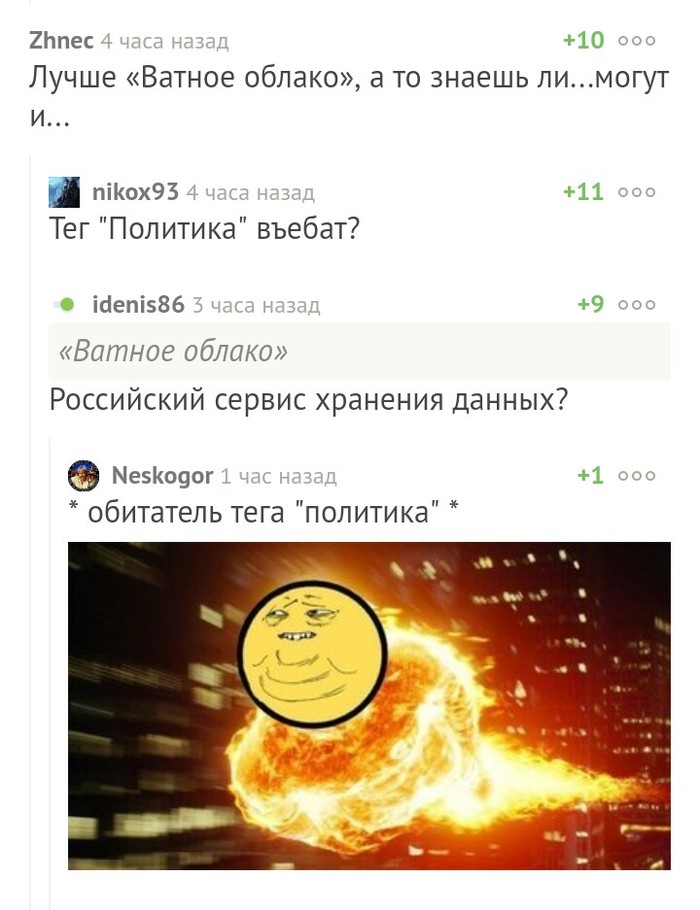Open nikox93's profile via username

(x=135, y=192)
